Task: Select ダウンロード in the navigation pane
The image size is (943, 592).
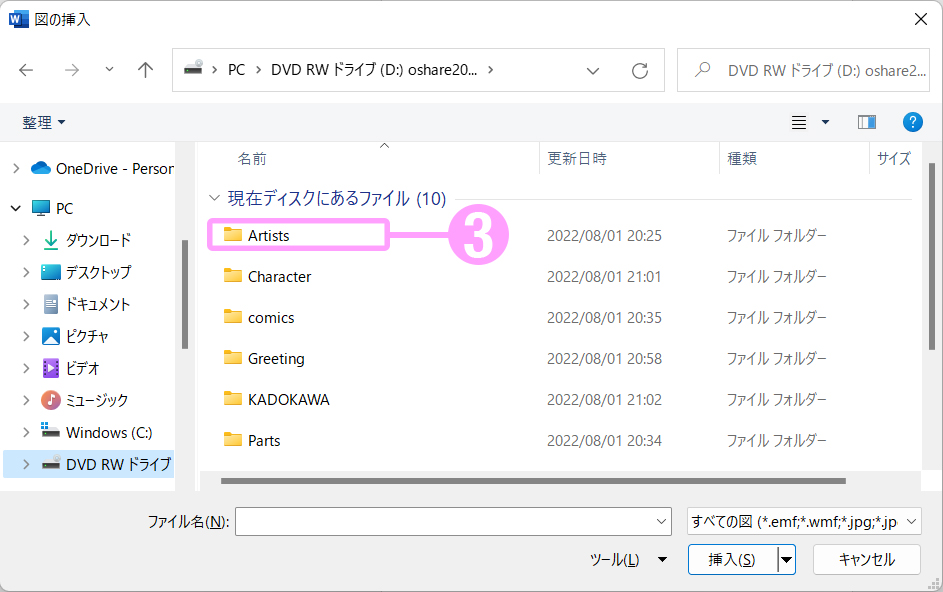Action: 98,240
